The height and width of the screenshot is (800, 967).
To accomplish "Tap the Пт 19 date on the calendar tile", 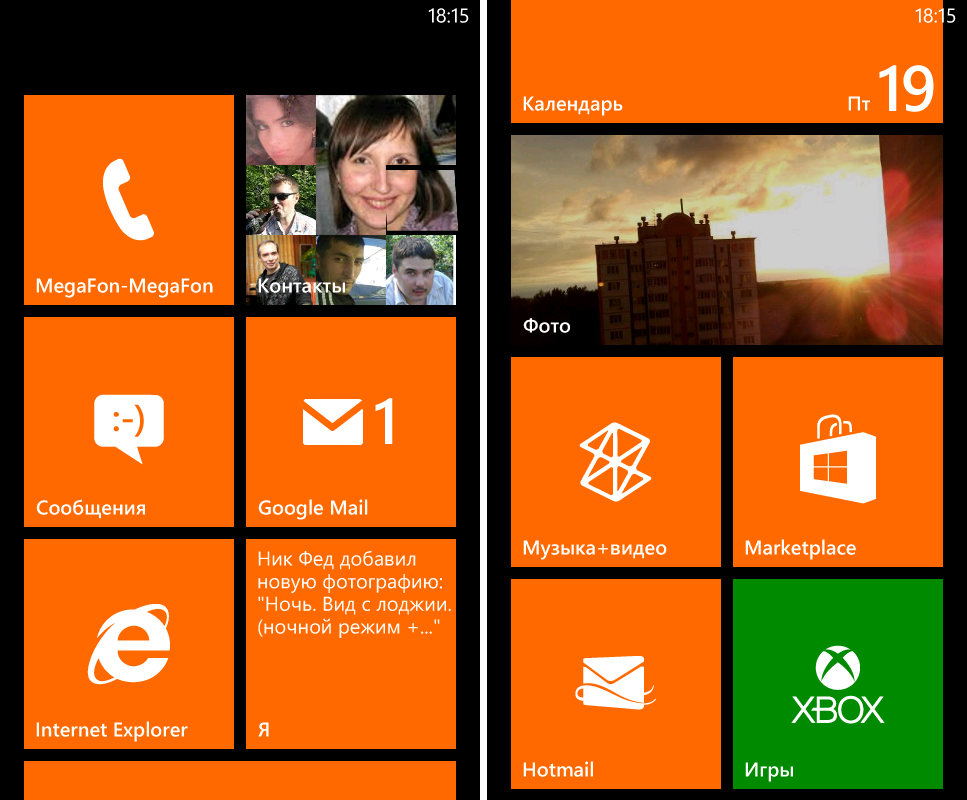I will click(891, 90).
